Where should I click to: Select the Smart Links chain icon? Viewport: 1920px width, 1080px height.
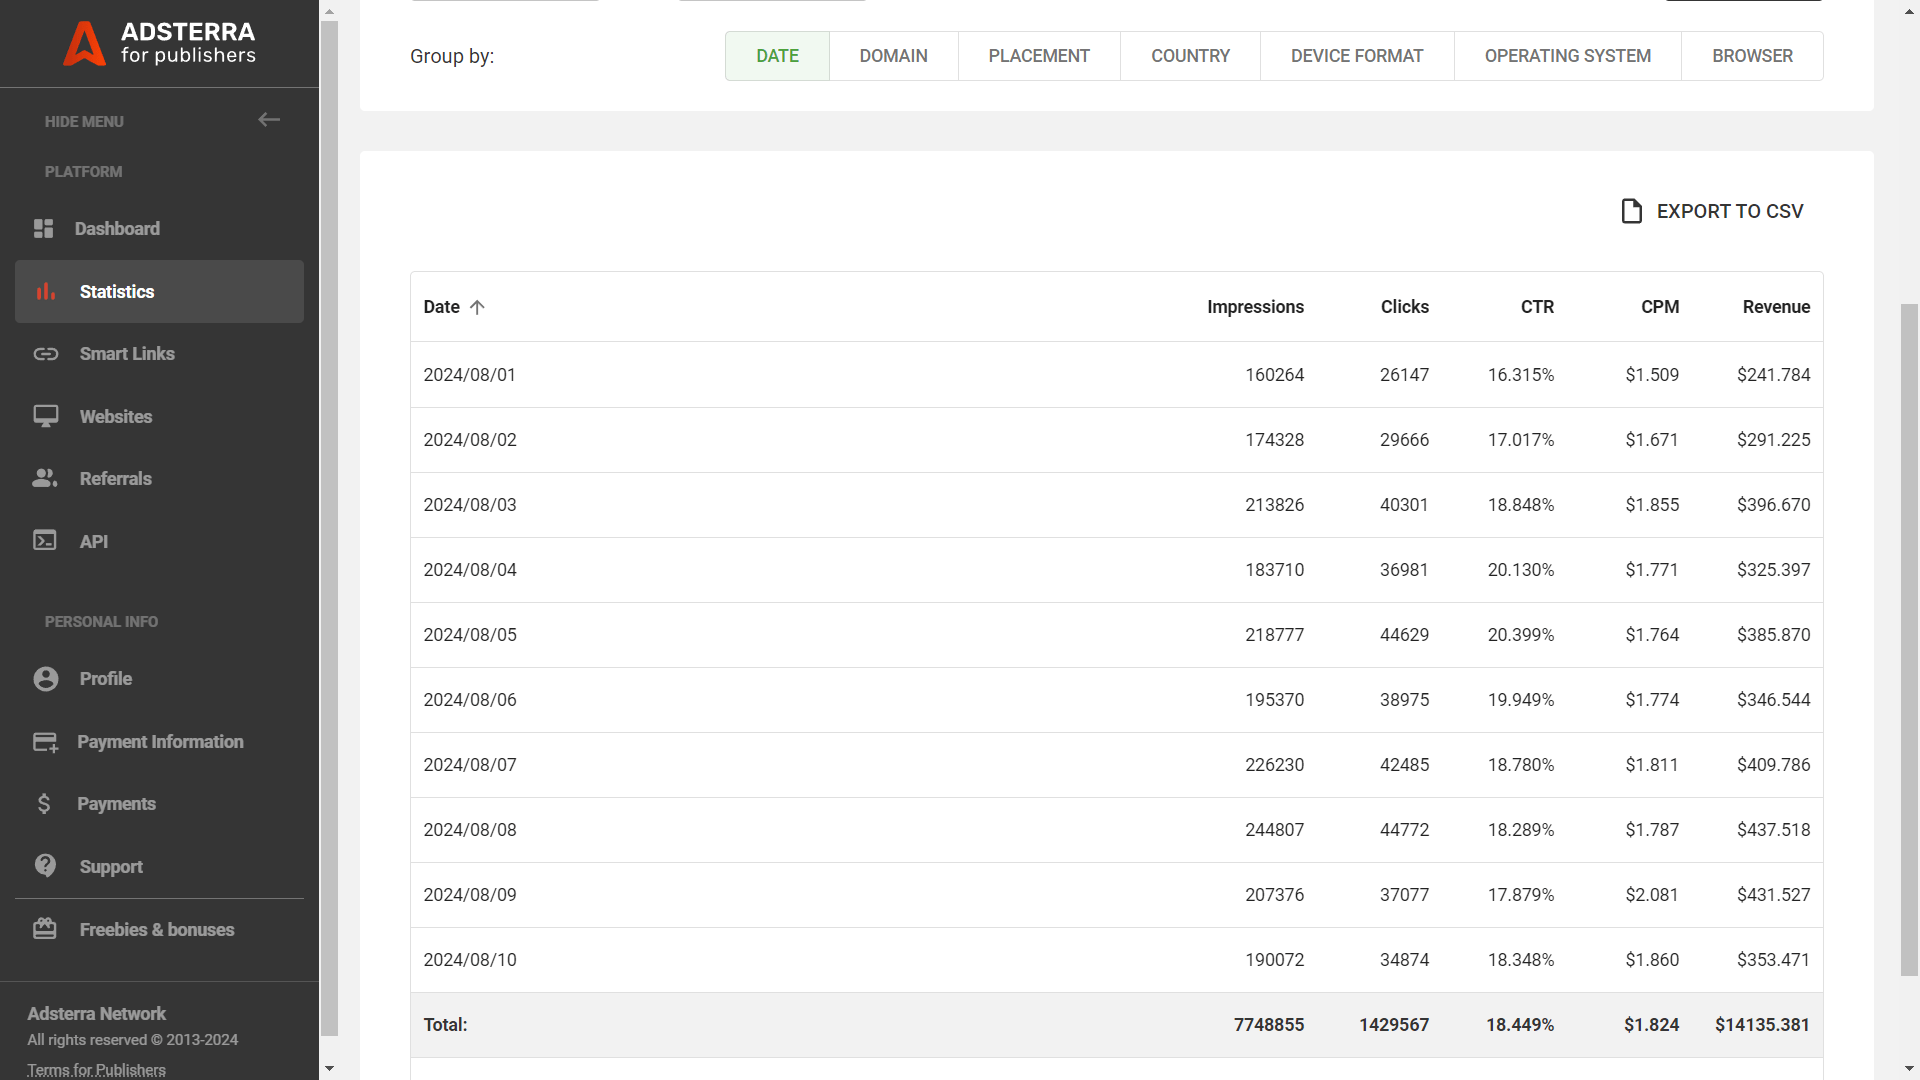point(46,353)
